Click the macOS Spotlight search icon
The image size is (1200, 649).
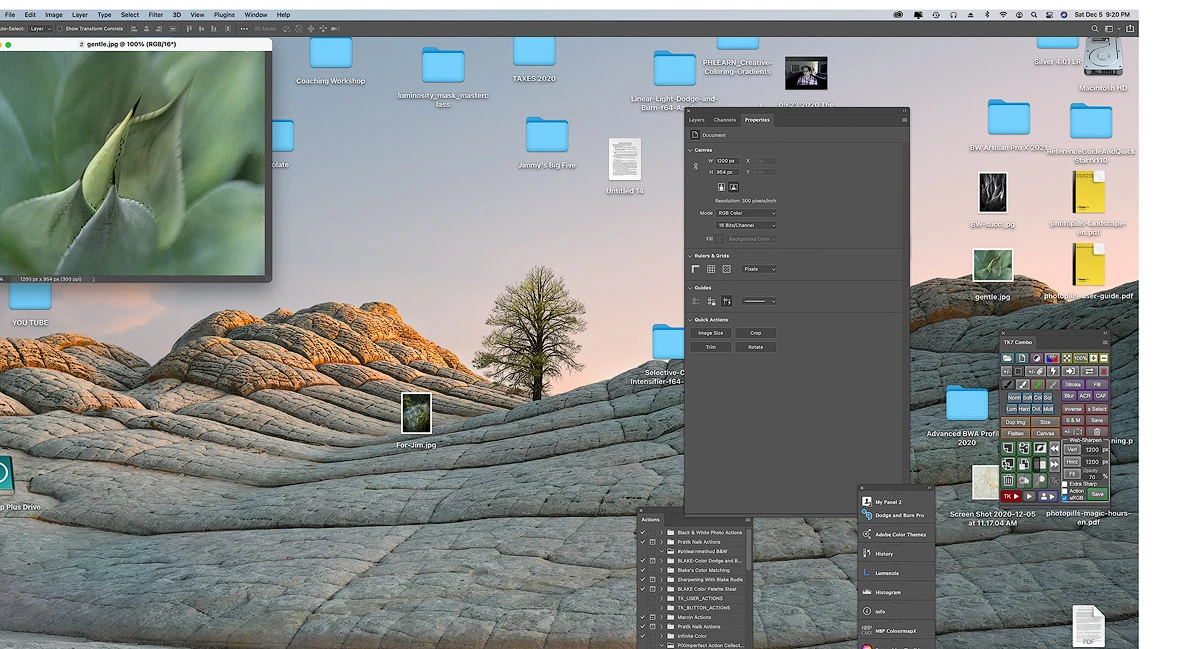[x=1033, y=15]
